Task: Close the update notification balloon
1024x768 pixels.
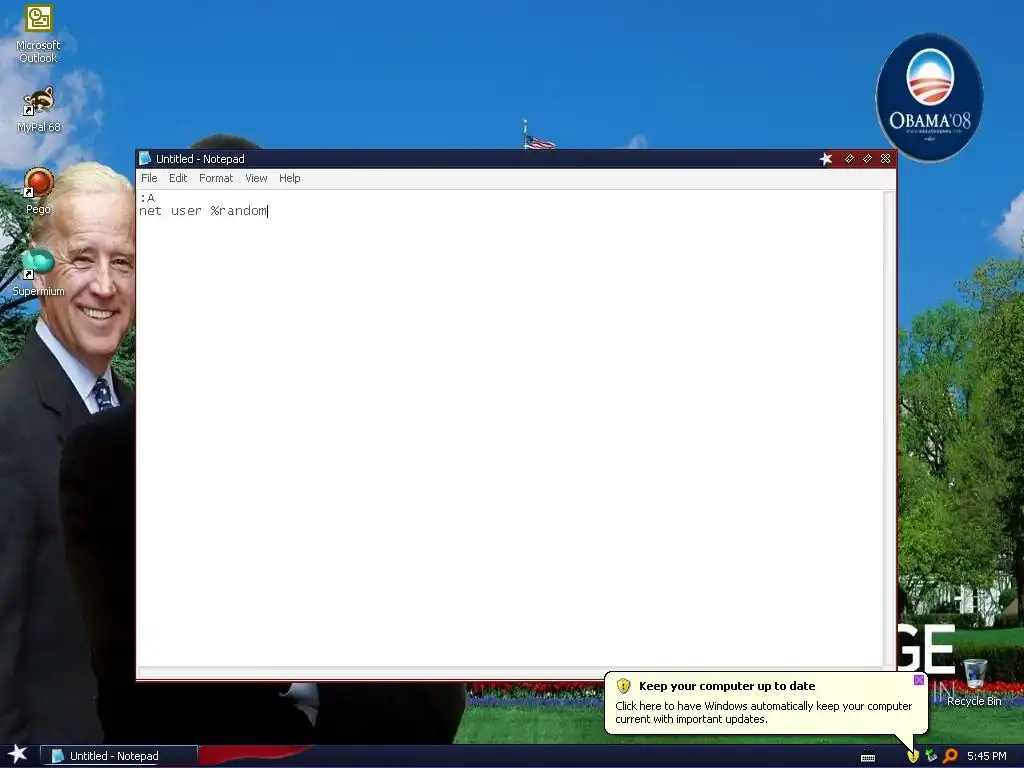Action: point(918,680)
